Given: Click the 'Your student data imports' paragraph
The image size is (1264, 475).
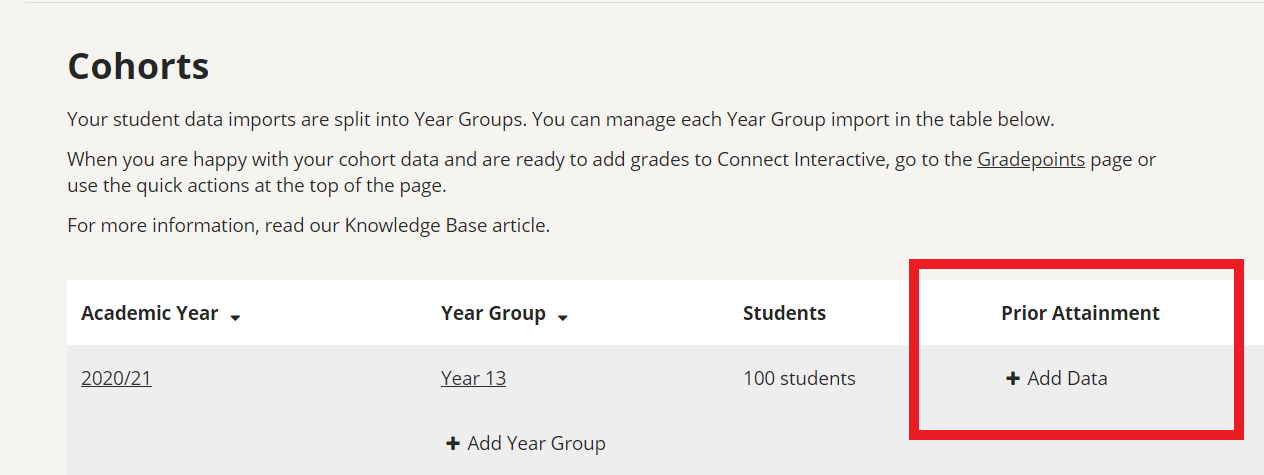Looking at the screenshot, I should pyautogui.click(x=561, y=120).
